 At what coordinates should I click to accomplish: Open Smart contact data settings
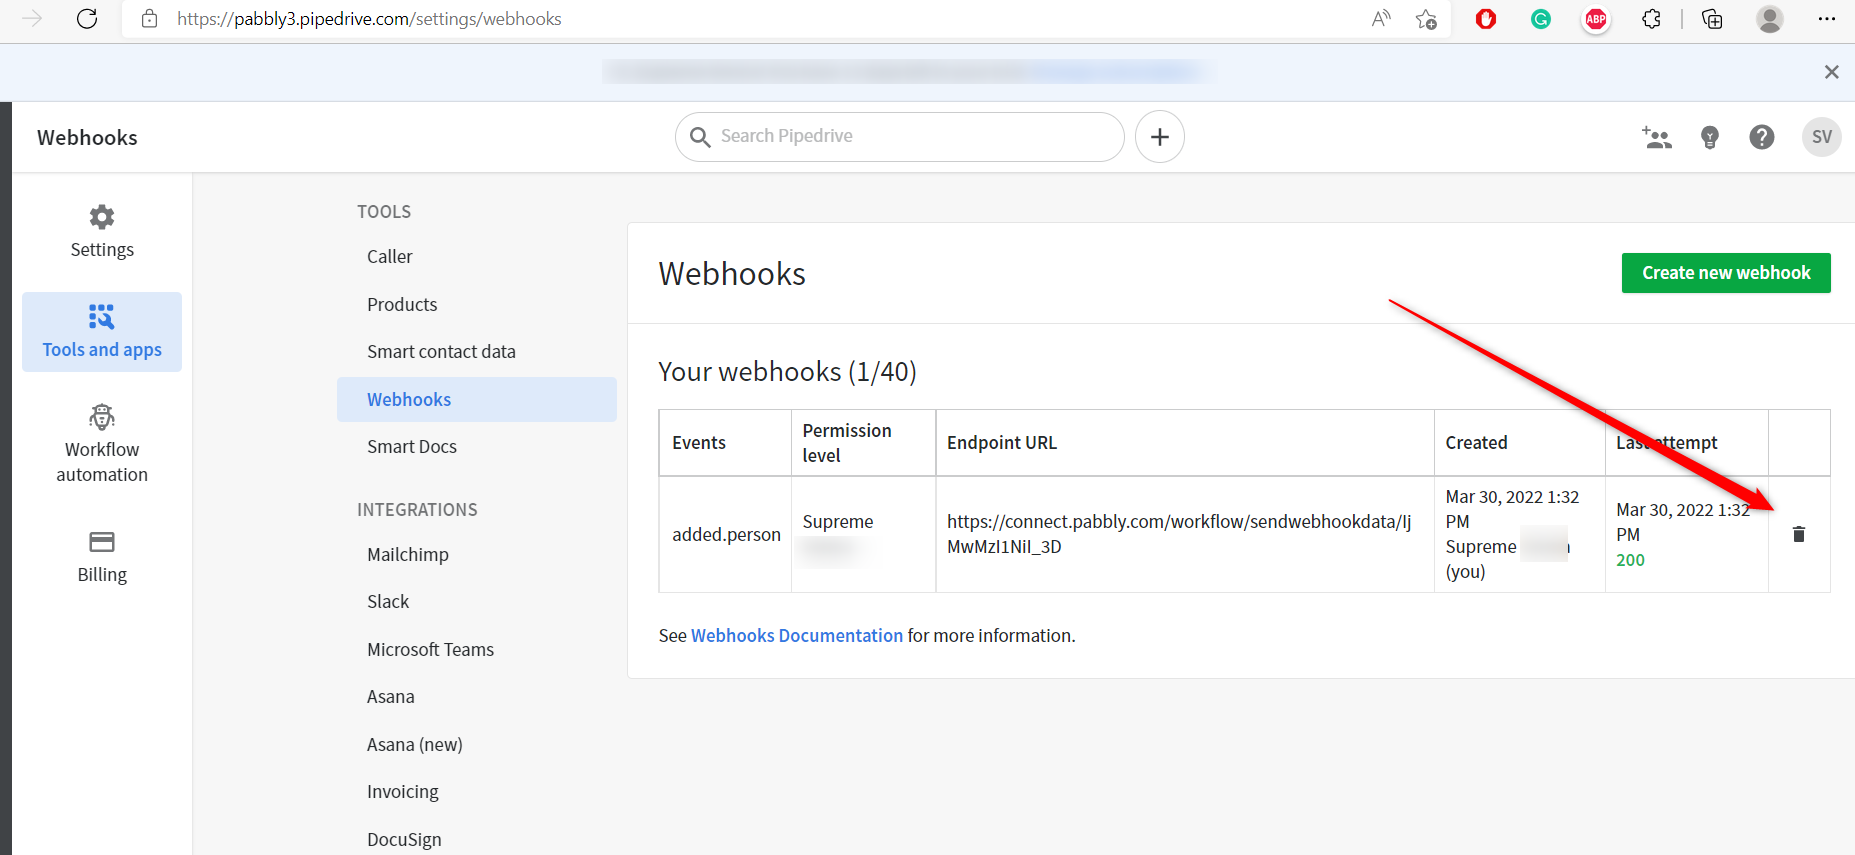point(441,352)
